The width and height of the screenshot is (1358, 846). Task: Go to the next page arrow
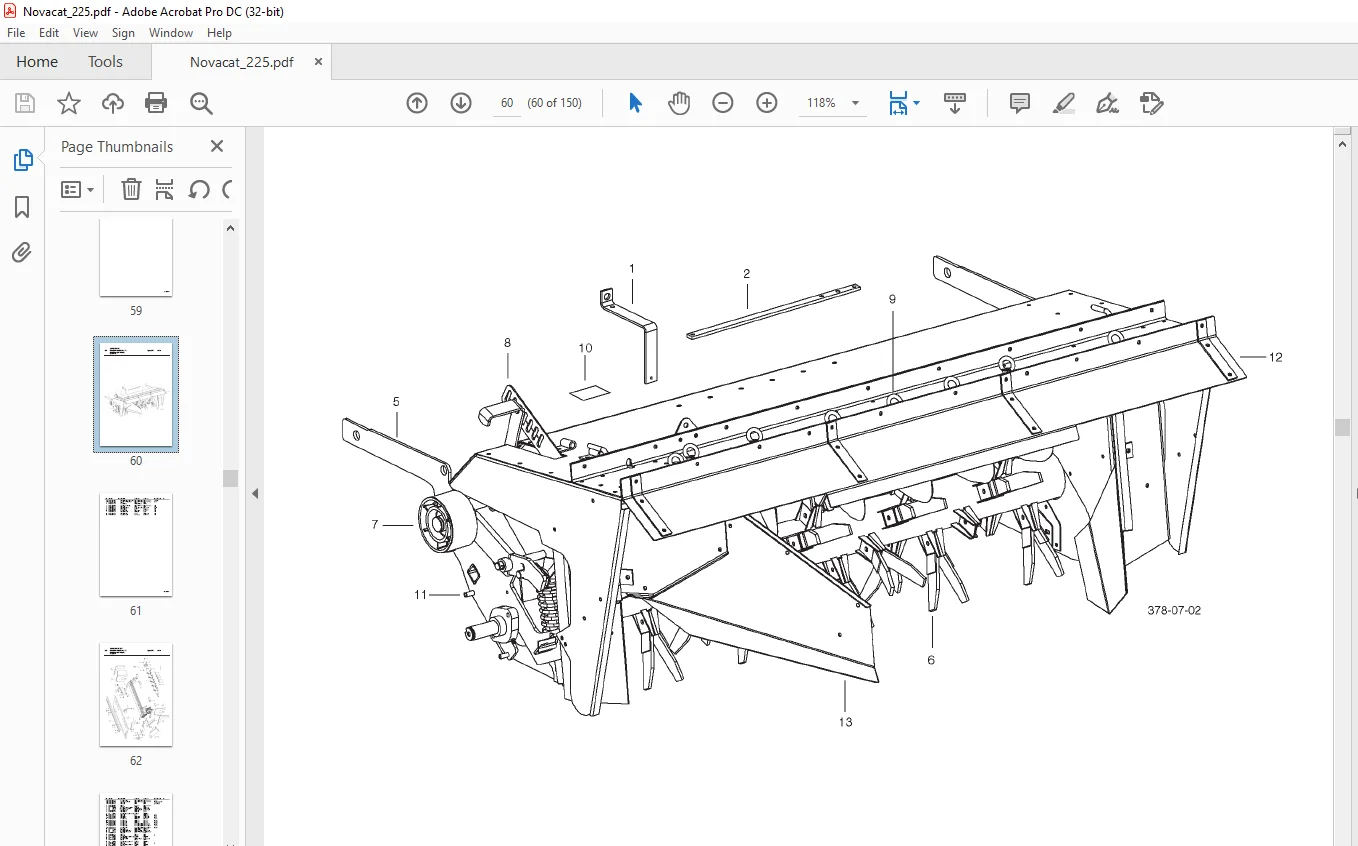[461, 103]
